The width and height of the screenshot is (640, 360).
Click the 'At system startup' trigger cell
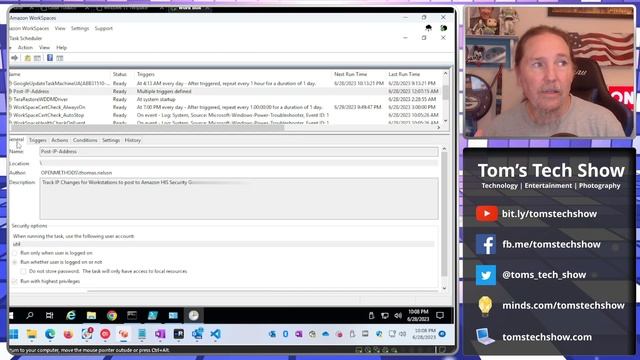pyautogui.click(x=156, y=99)
